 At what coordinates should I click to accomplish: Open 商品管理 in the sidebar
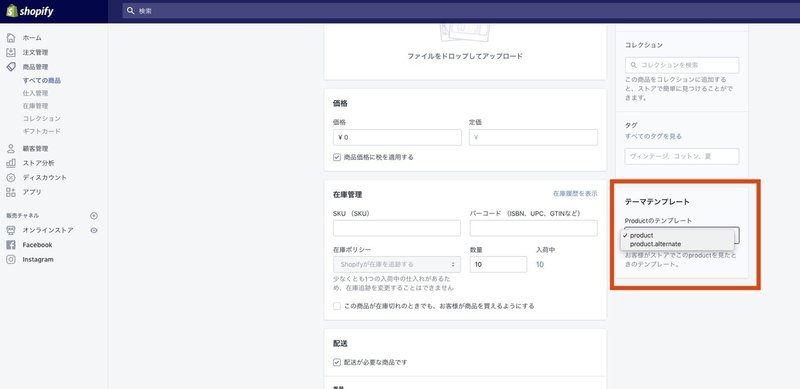[35, 67]
